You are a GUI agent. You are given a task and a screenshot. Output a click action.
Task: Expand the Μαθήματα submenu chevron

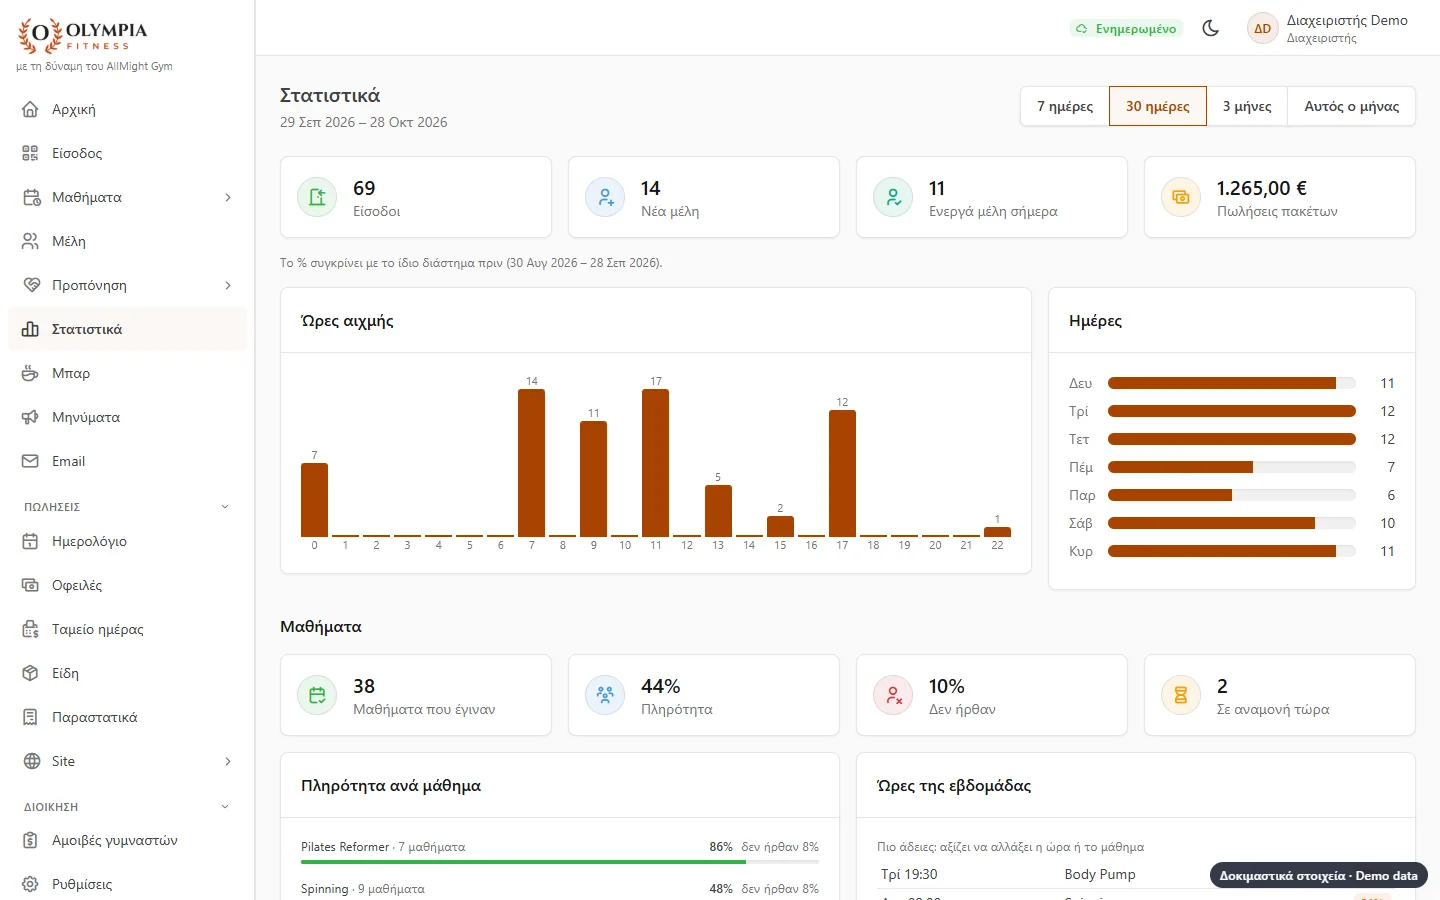(x=228, y=197)
